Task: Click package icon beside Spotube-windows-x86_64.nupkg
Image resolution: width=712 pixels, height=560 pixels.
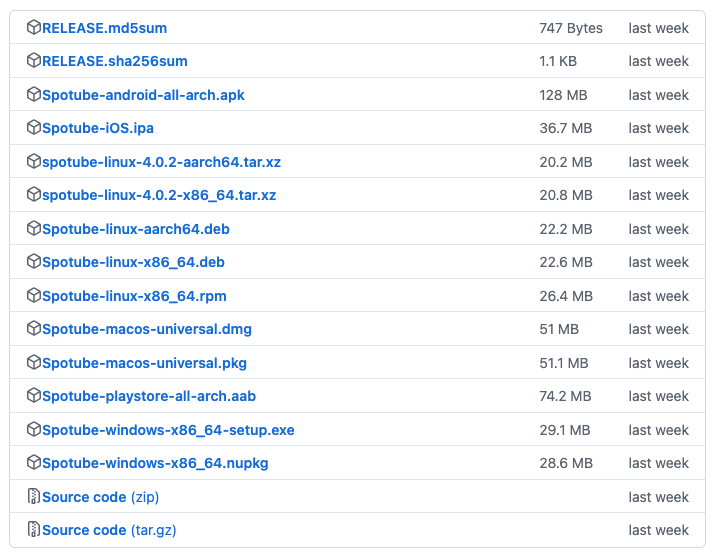Action: tap(34, 462)
